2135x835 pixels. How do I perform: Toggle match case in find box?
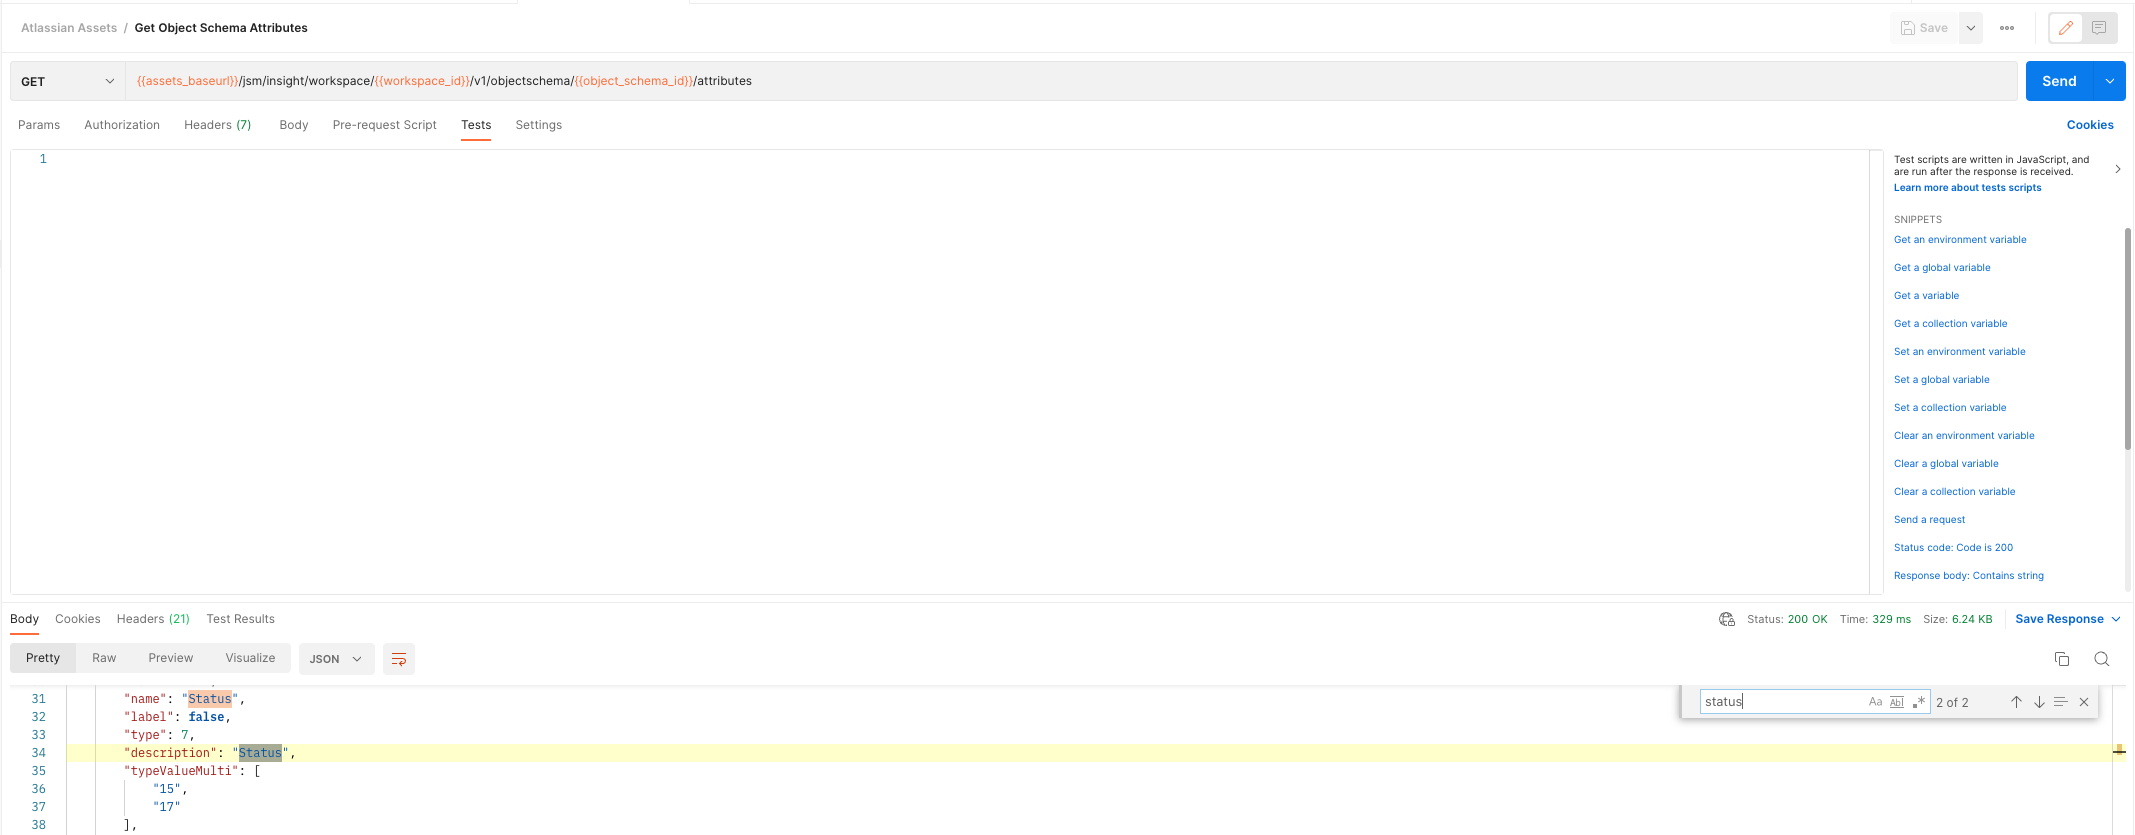pyautogui.click(x=1875, y=702)
